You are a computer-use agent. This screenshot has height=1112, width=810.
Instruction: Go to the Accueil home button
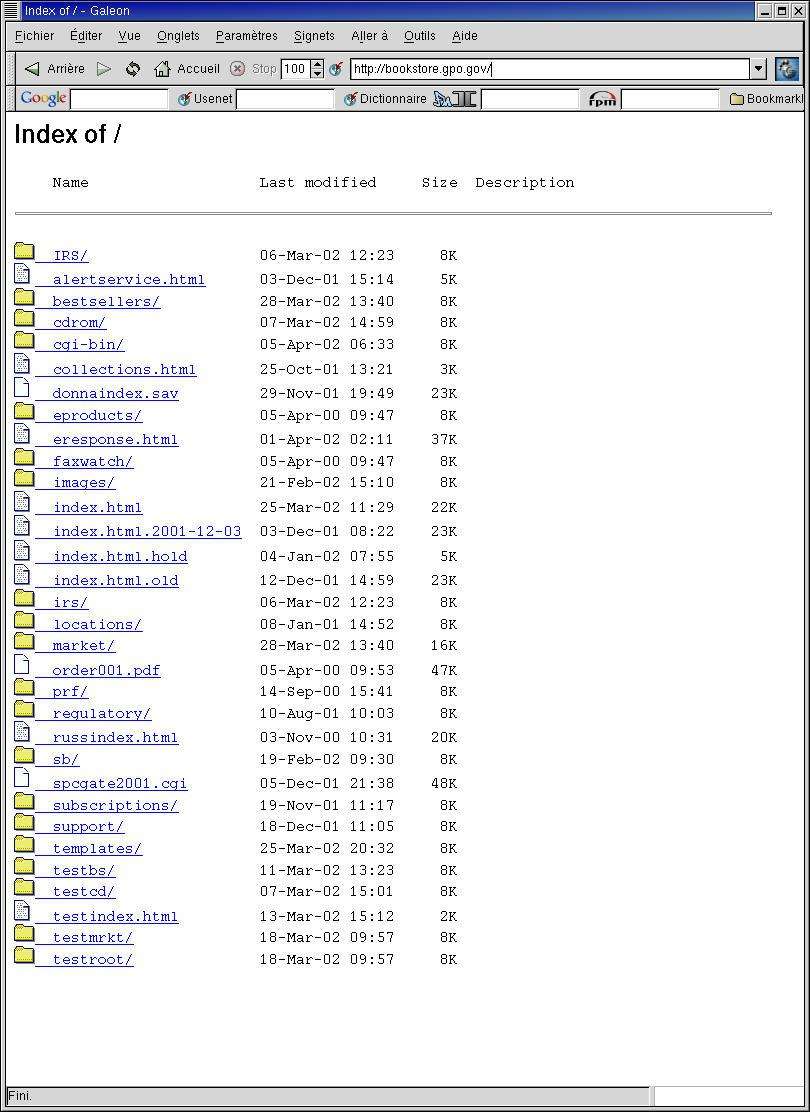[x=187, y=69]
